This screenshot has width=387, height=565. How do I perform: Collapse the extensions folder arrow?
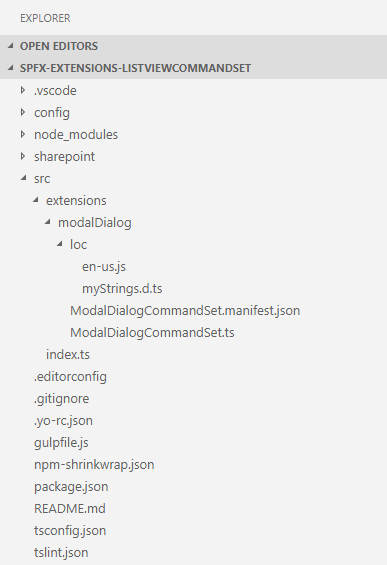pyautogui.click(x=35, y=200)
